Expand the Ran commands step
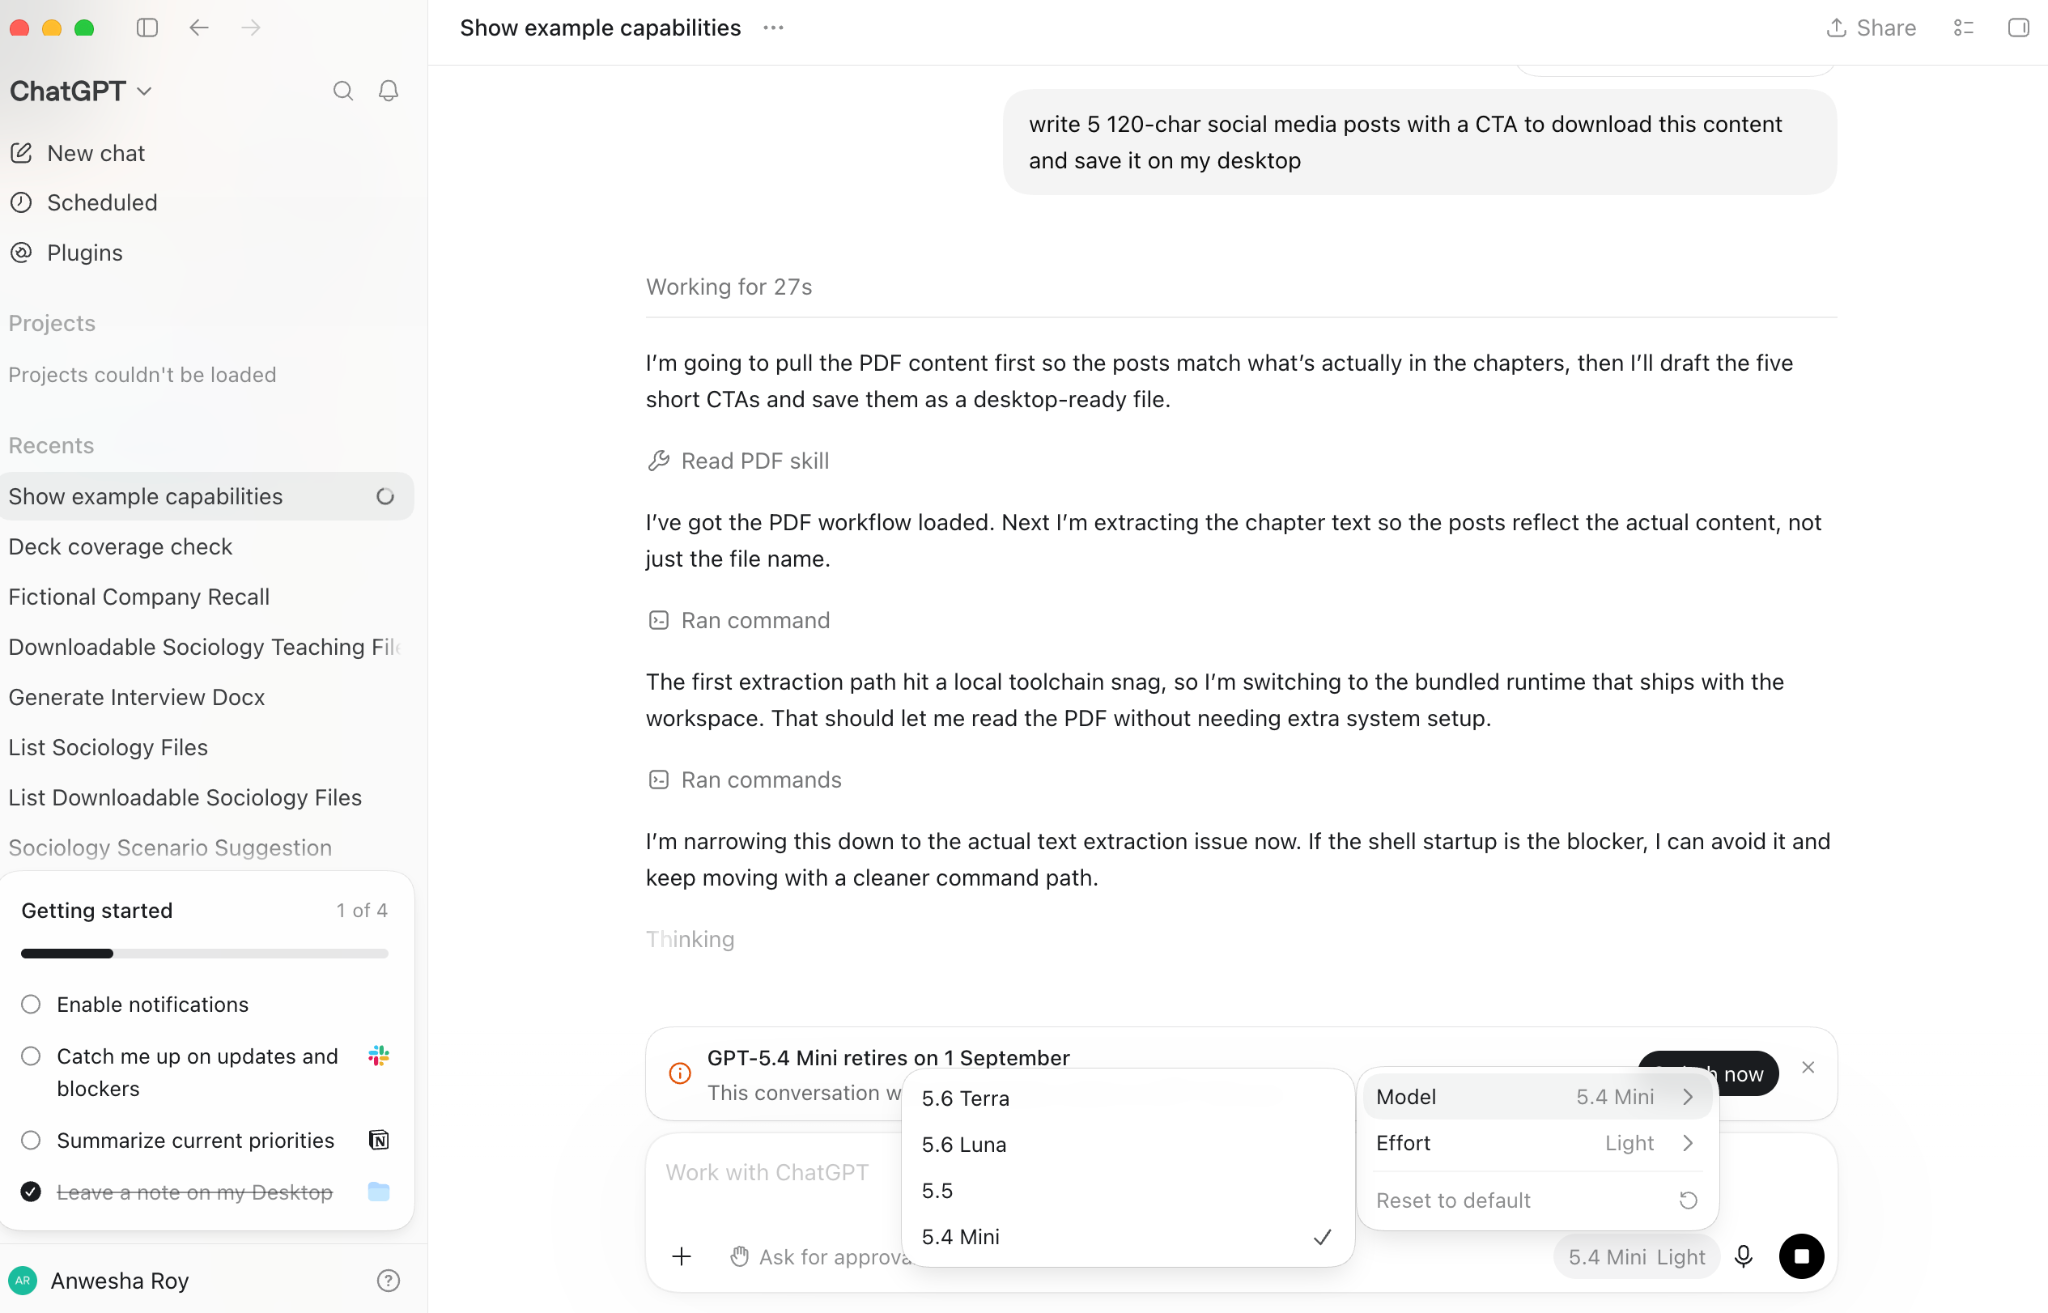This screenshot has height=1313, width=2048. (745, 780)
